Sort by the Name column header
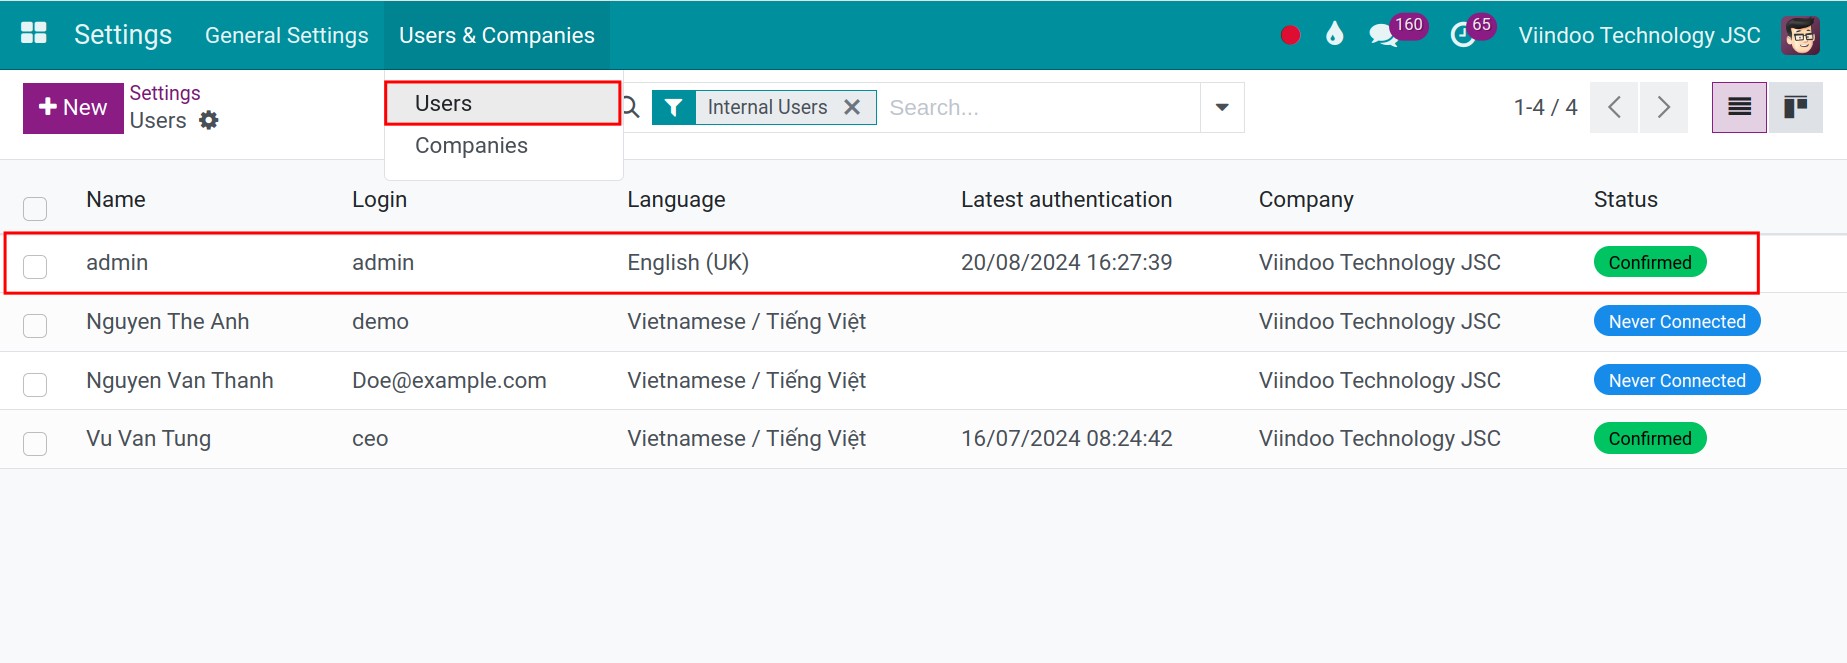 pos(116,200)
